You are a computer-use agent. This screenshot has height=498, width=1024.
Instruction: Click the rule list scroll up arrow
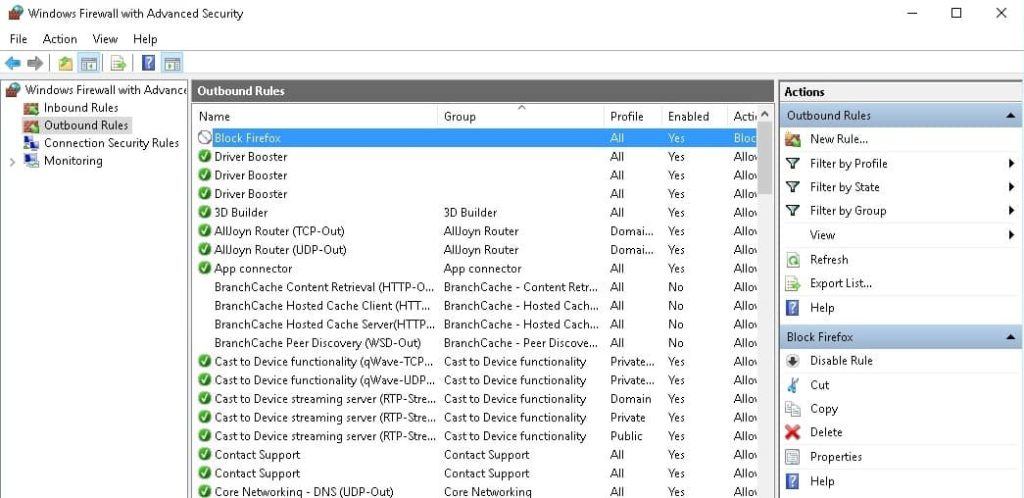point(765,116)
